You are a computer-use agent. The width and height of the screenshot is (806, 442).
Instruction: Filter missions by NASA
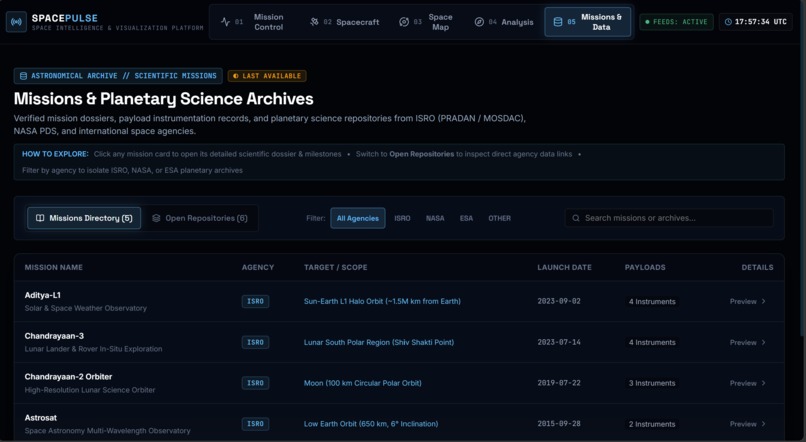[435, 218]
